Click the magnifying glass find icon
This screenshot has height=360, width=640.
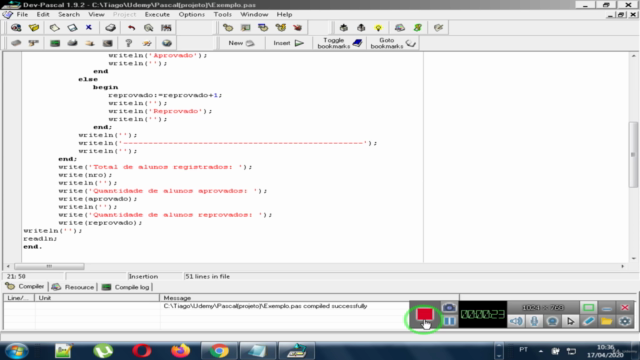point(149,28)
